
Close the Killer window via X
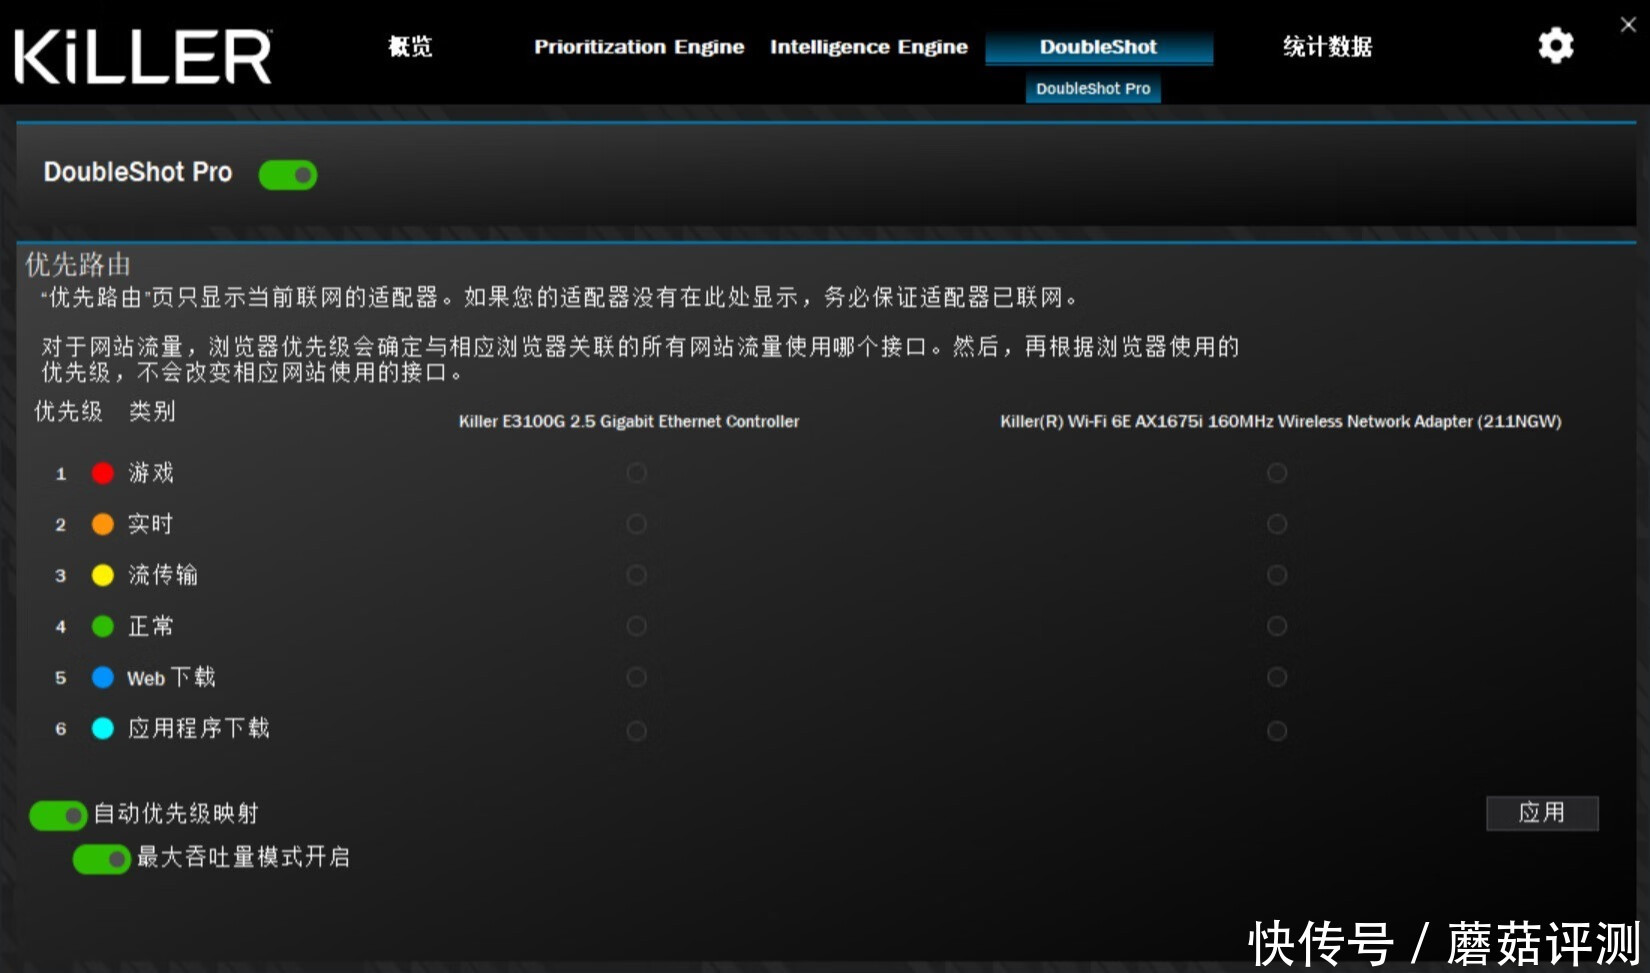point(1628,25)
